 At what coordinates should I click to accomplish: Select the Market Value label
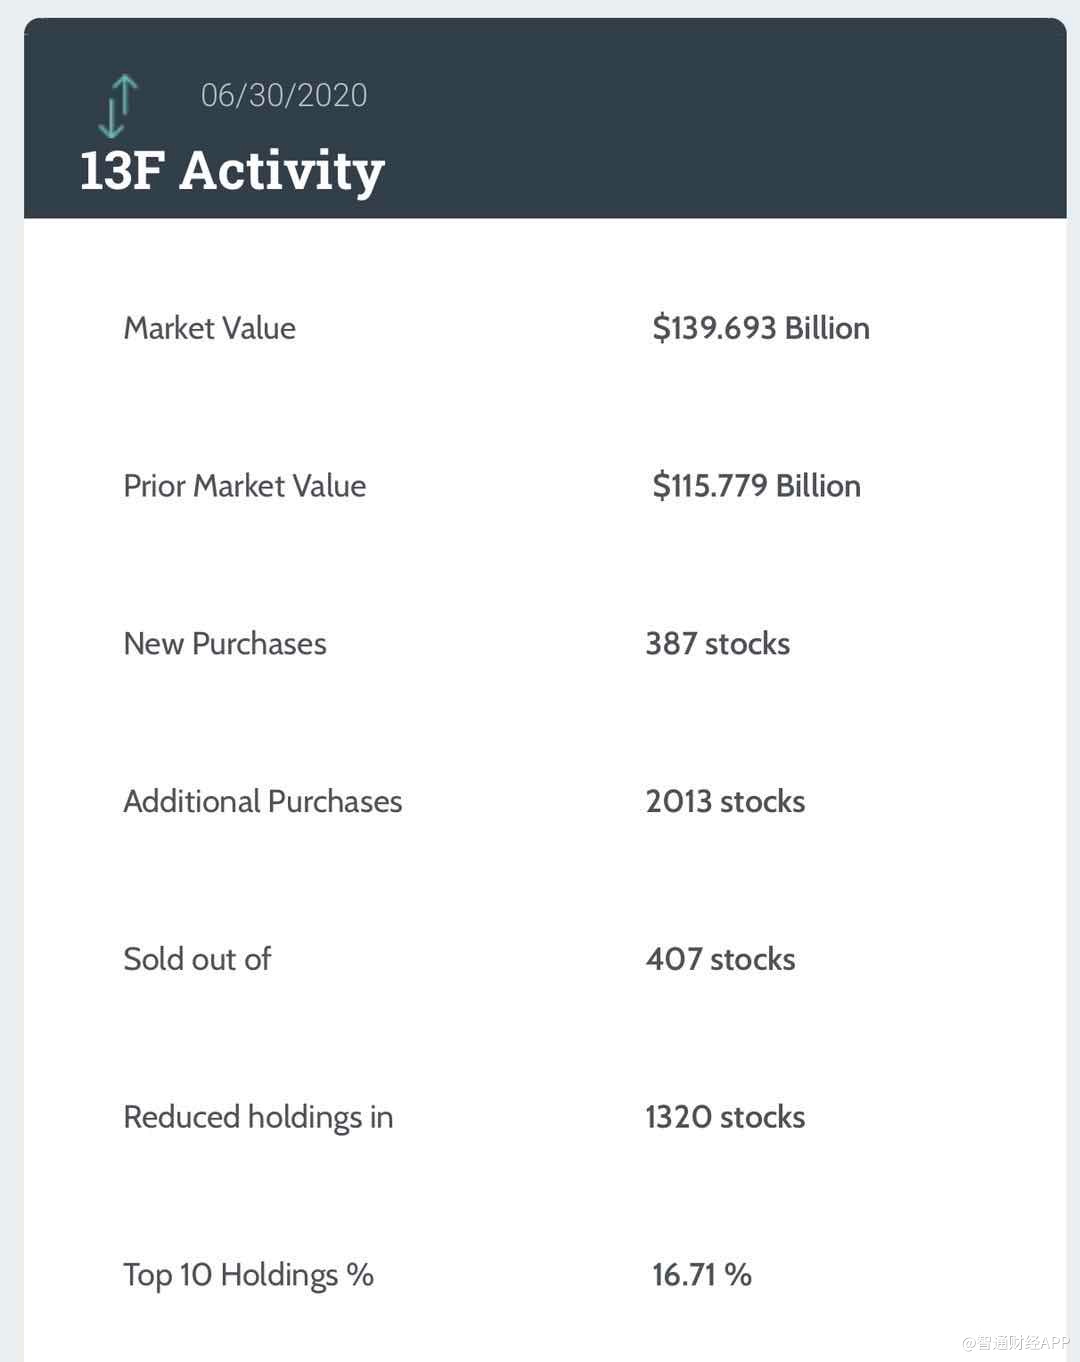(210, 328)
